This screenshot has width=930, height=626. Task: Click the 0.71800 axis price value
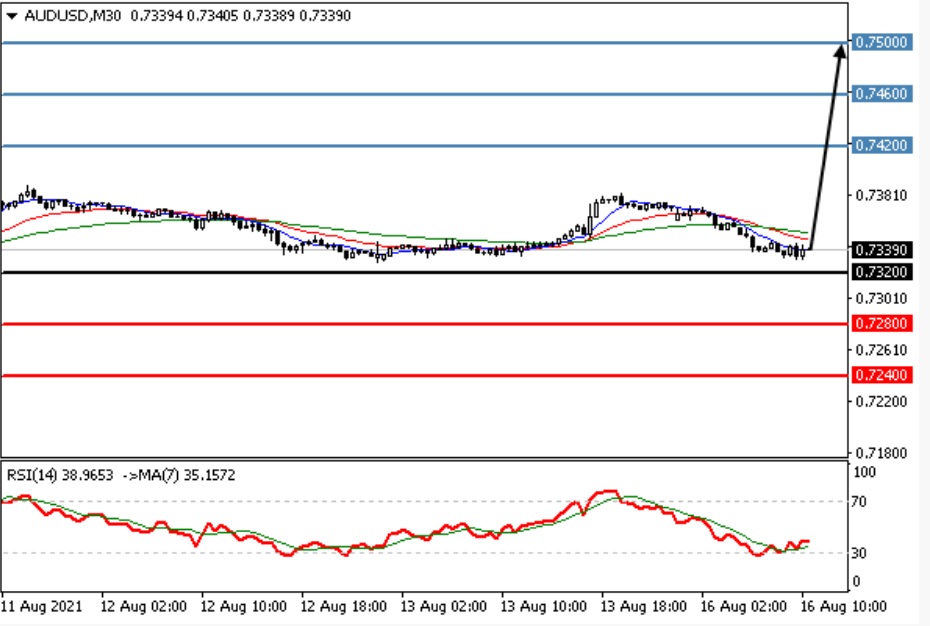[881, 453]
